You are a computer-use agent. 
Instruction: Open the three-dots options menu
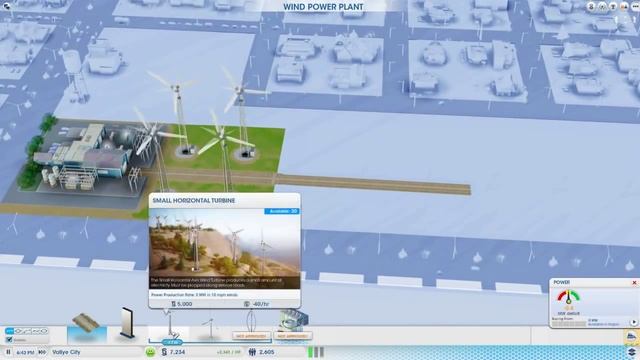[635, 7]
